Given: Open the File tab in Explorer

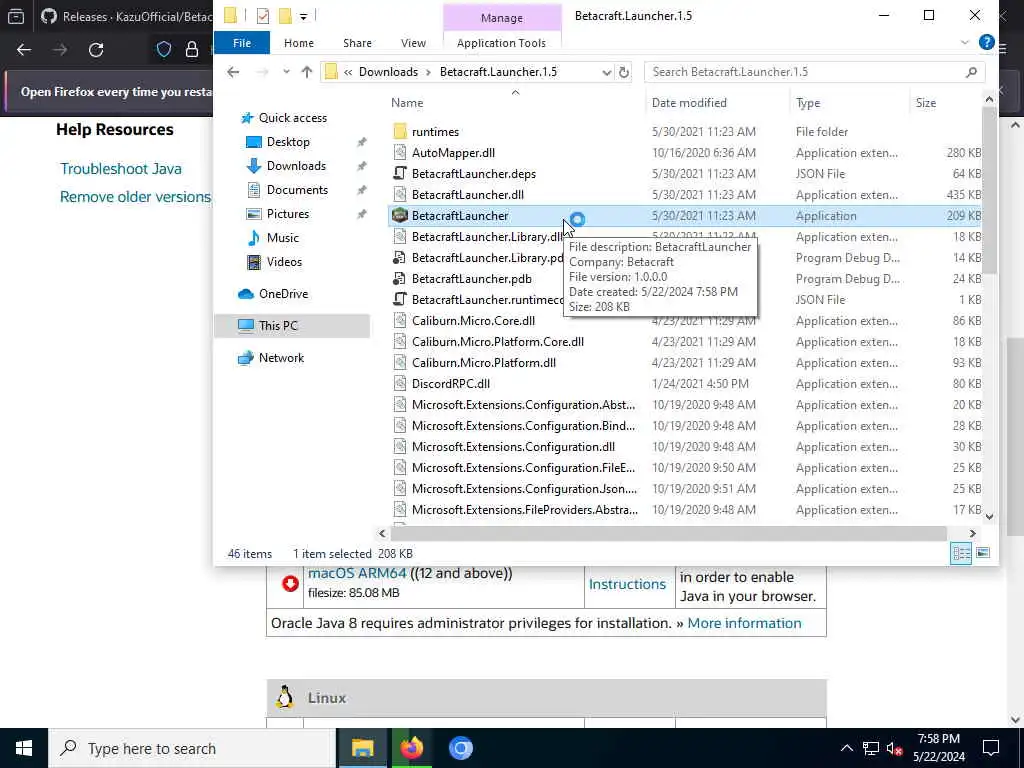Looking at the screenshot, I should point(242,42).
